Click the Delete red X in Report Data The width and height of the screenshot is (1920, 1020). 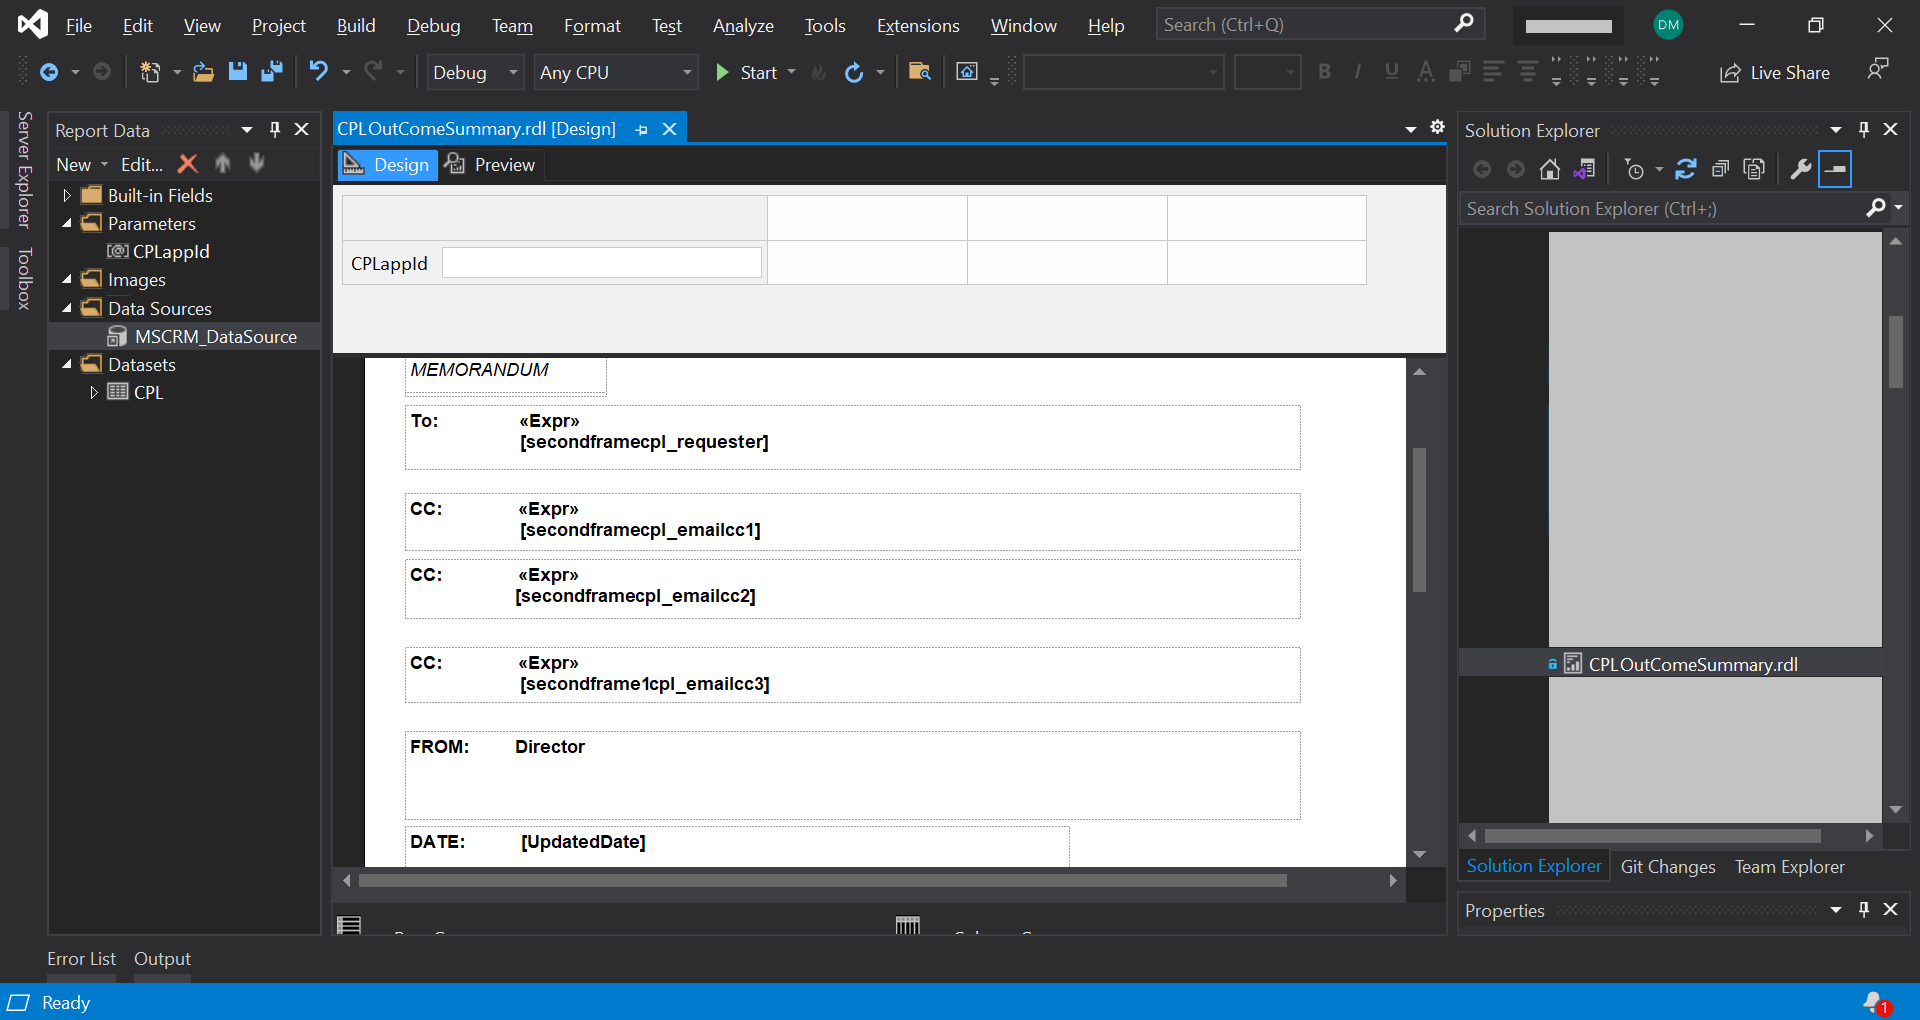tap(188, 164)
